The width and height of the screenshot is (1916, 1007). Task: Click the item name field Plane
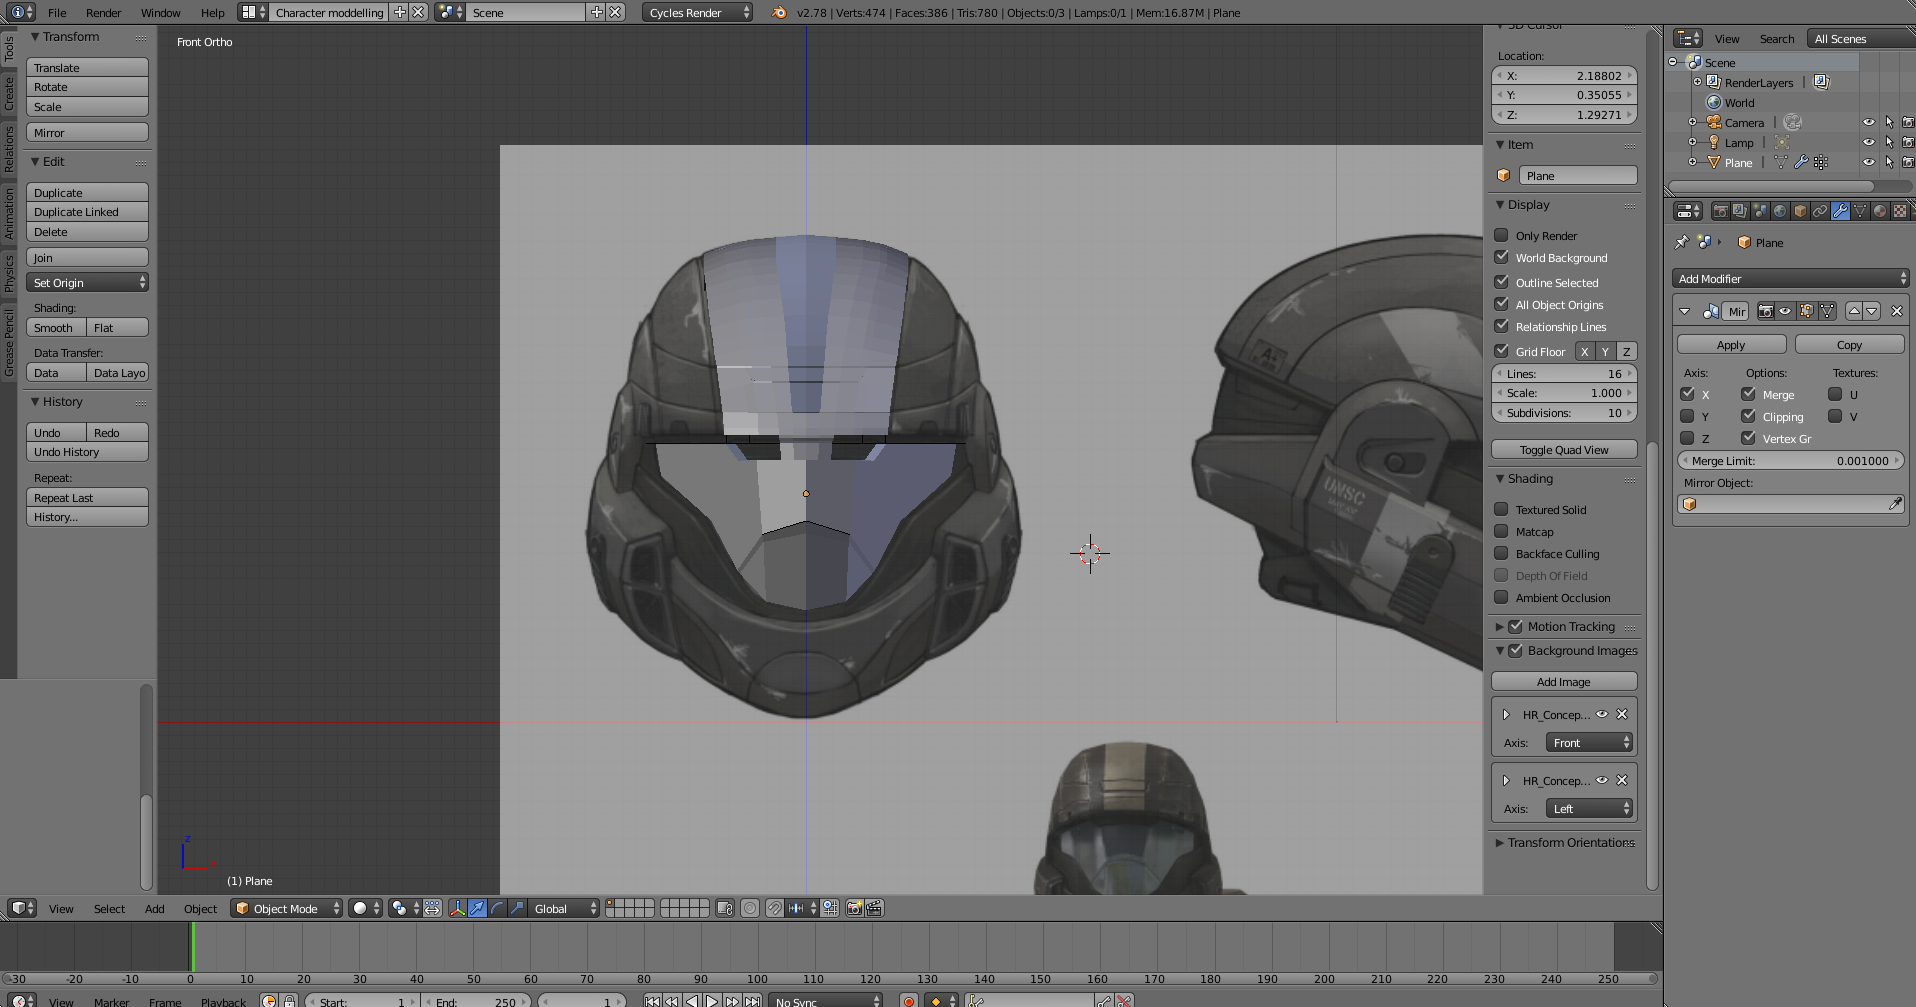(x=1578, y=175)
